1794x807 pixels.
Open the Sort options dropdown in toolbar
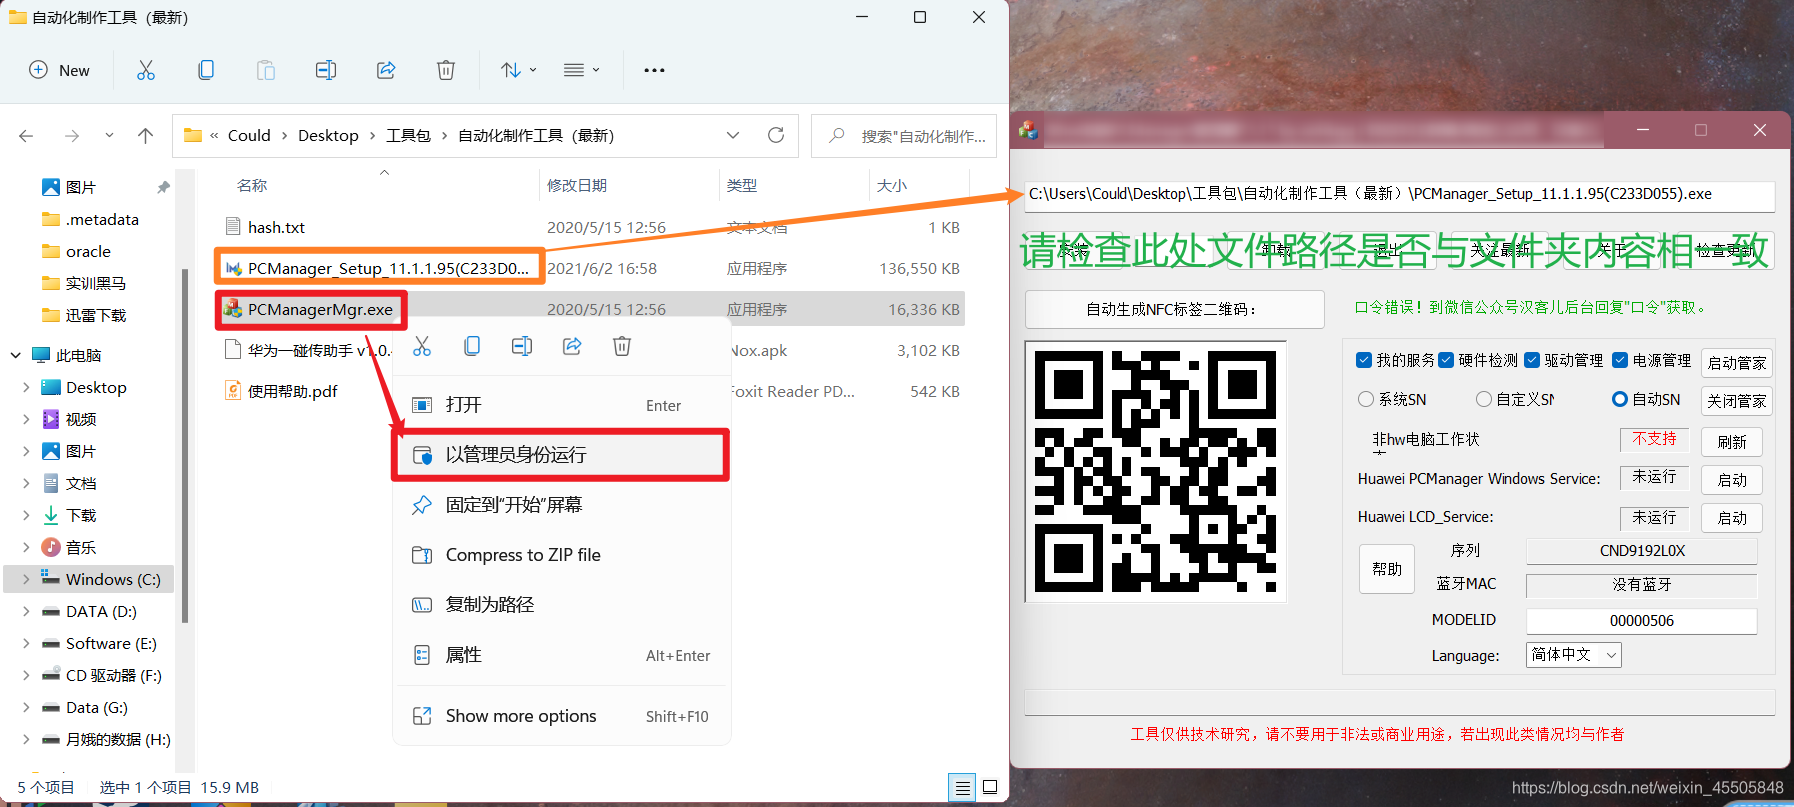click(519, 70)
